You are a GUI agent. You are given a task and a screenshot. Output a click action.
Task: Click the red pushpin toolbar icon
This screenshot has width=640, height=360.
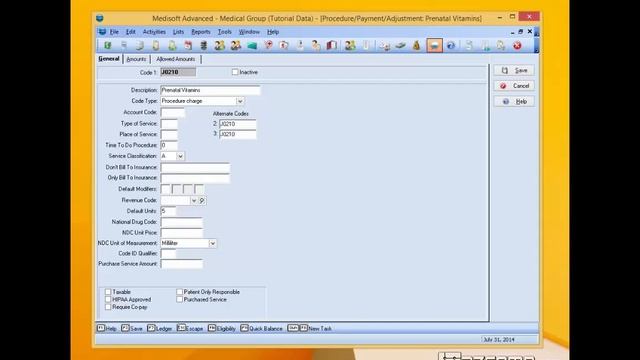coord(268,45)
